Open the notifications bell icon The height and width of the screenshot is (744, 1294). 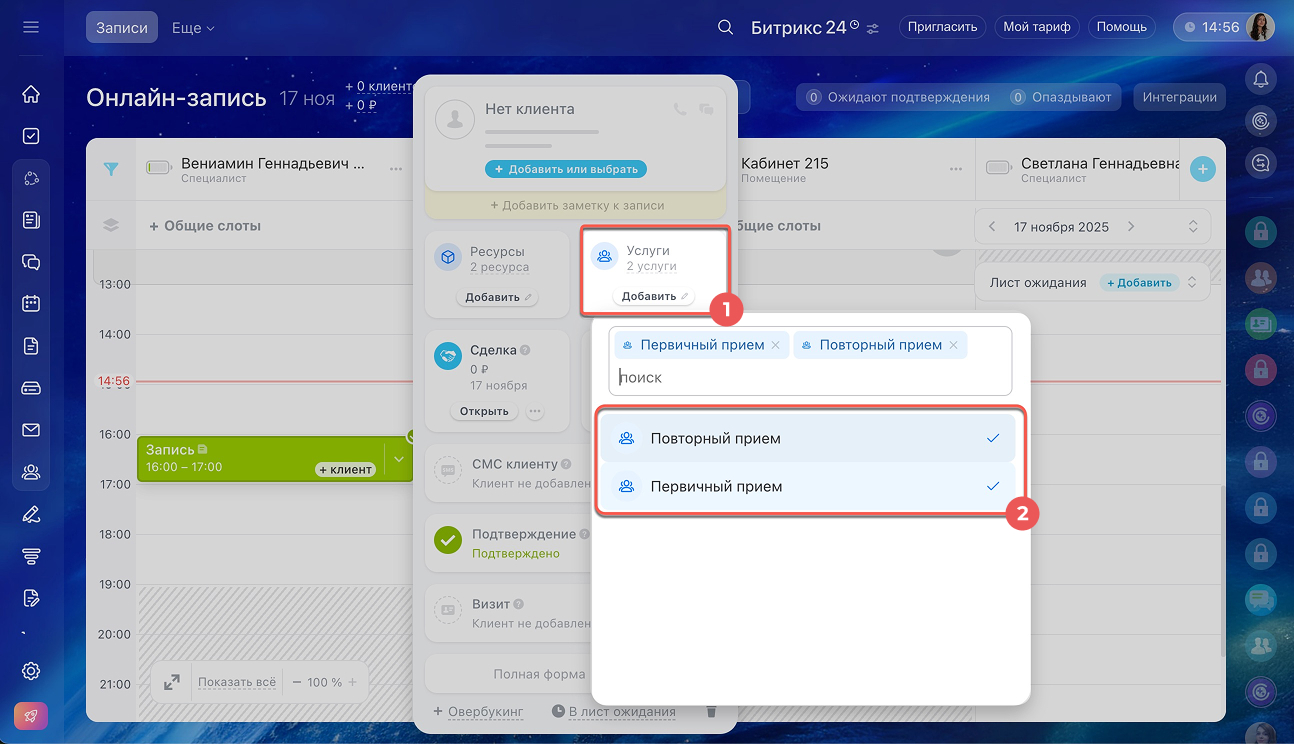coord(1261,79)
